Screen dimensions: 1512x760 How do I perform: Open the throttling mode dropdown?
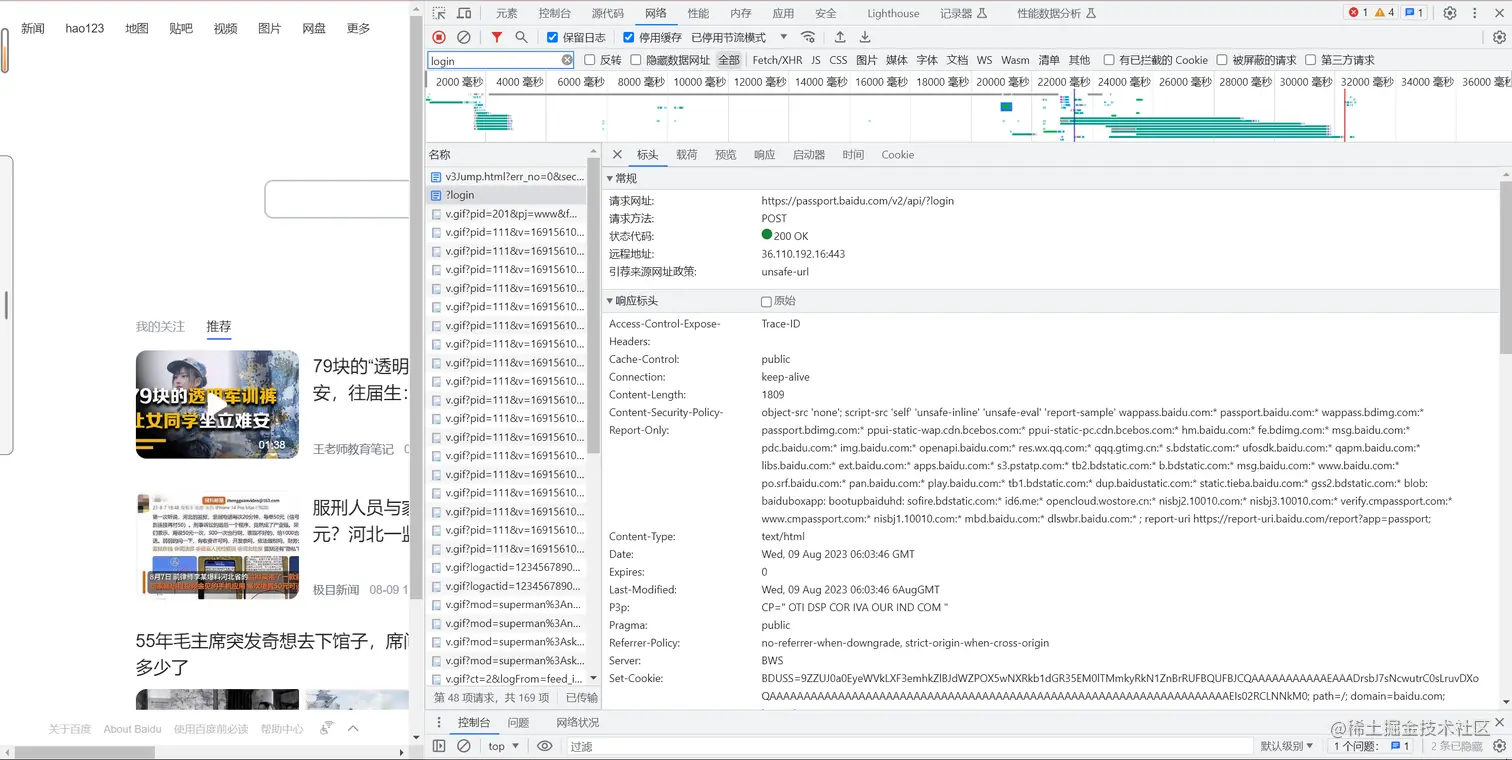[x=739, y=37]
